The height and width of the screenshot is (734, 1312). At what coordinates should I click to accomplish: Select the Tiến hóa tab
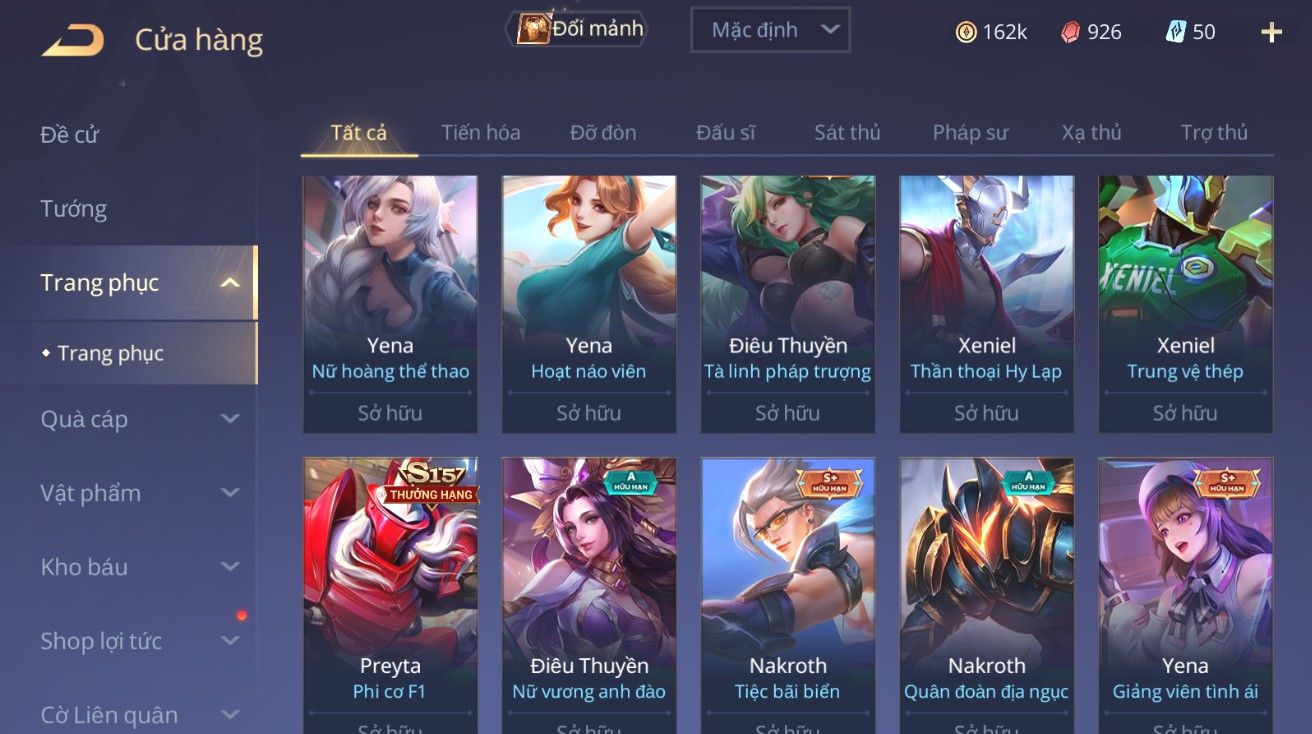pyautogui.click(x=480, y=132)
